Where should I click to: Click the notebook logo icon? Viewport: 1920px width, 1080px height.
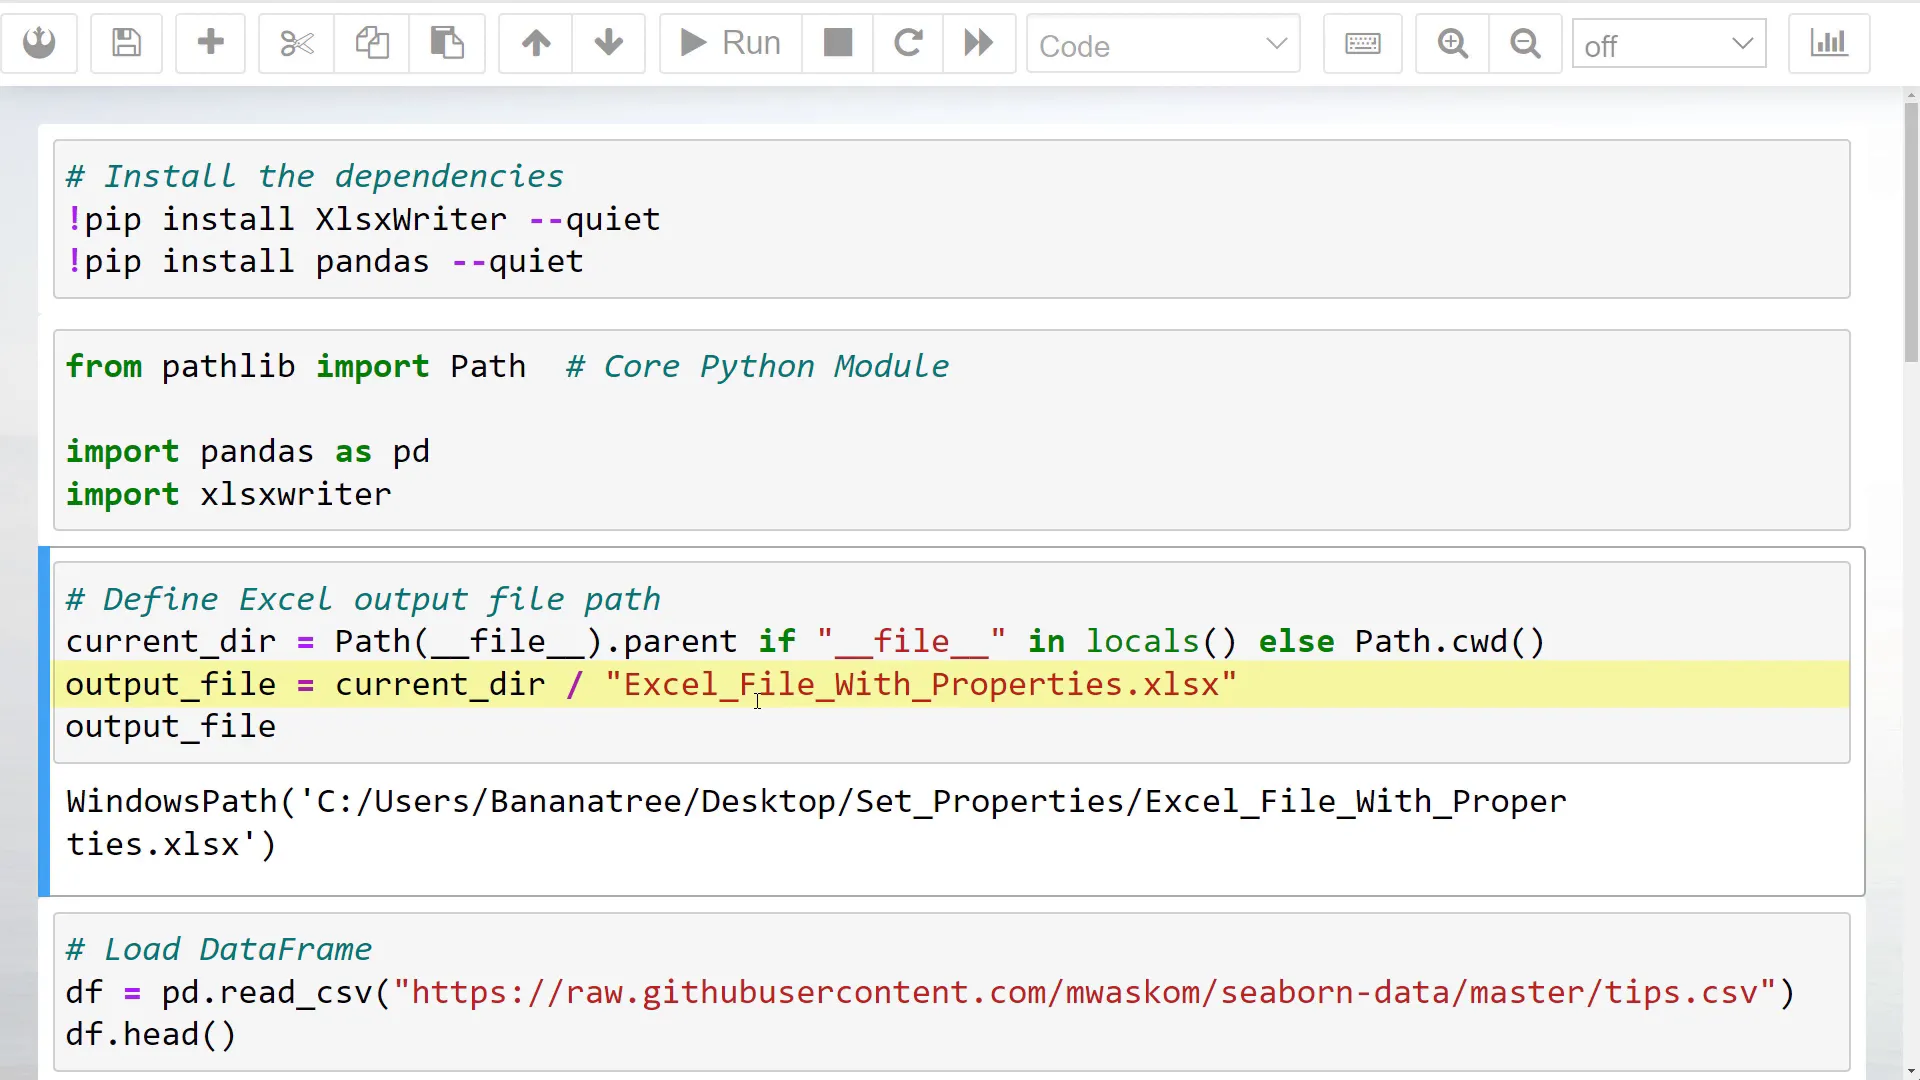pyautogui.click(x=39, y=43)
